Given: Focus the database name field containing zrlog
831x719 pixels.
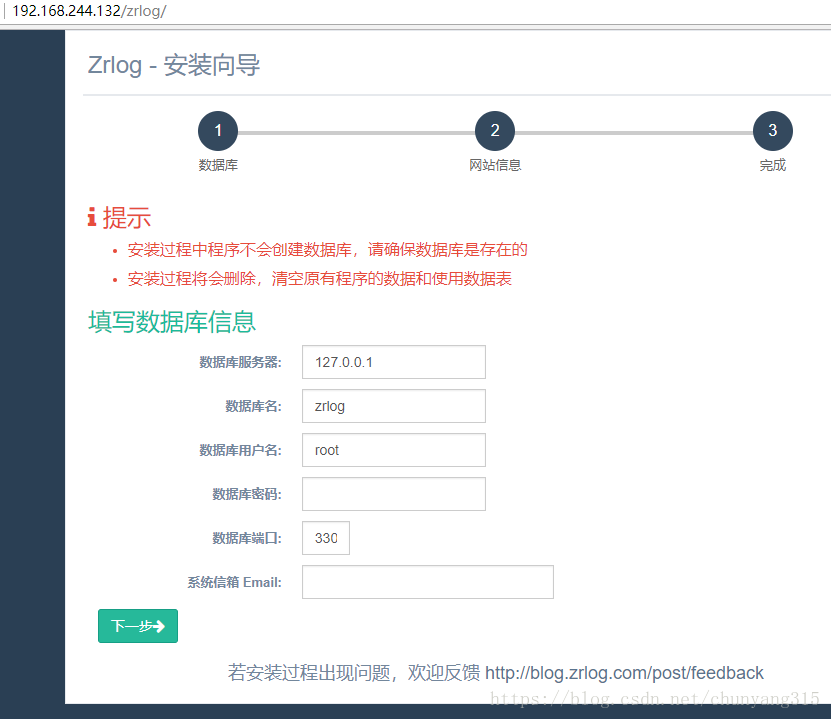Looking at the screenshot, I should tap(394, 406).
